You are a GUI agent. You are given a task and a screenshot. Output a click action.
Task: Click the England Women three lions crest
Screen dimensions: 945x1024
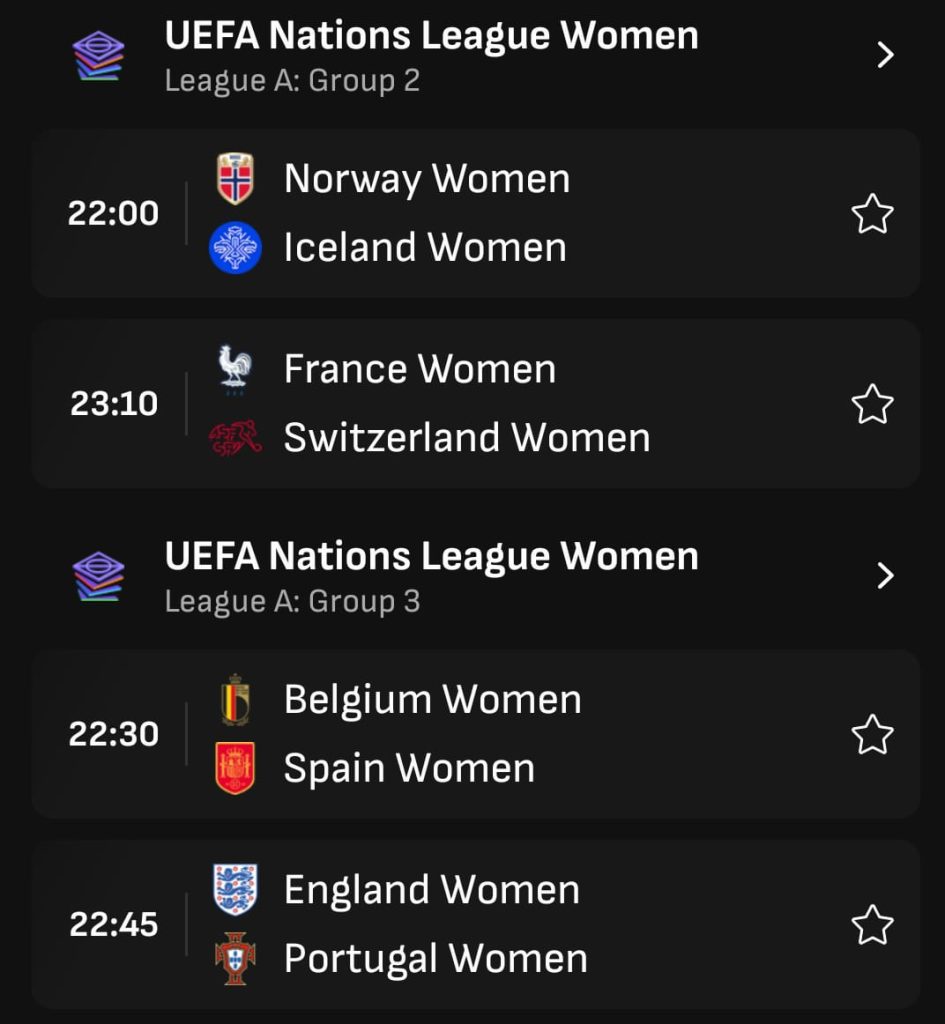pyautogui.click(x=235, y=889)
